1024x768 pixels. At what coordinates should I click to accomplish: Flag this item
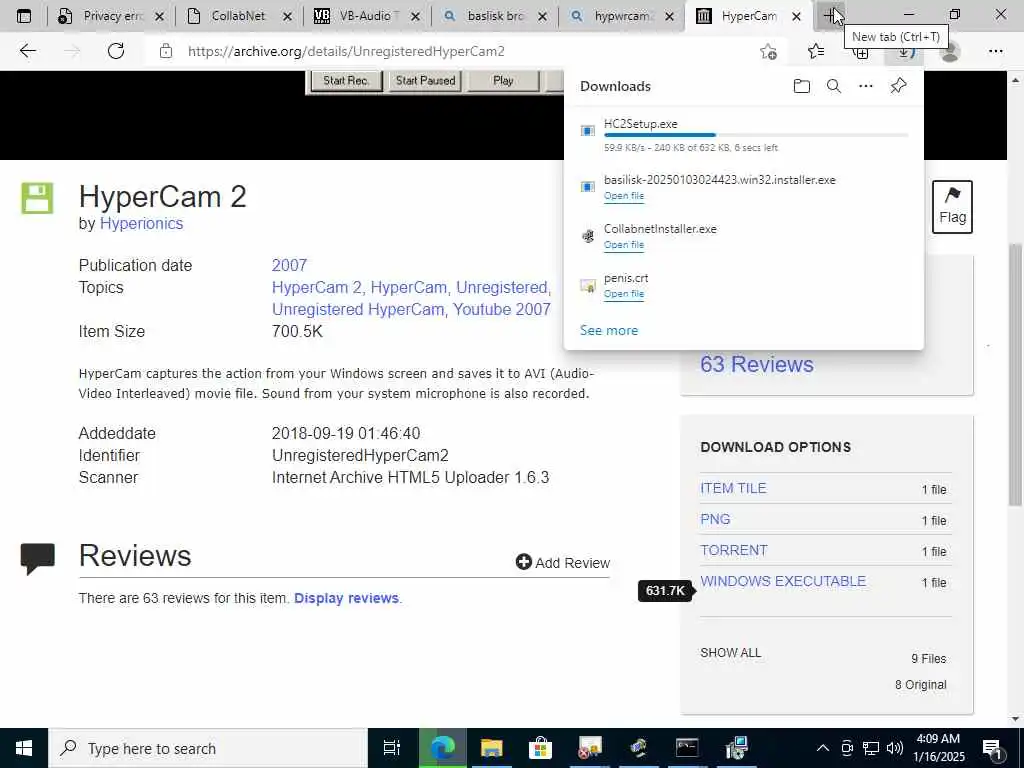pyautogui.click(x=952, y=207)
